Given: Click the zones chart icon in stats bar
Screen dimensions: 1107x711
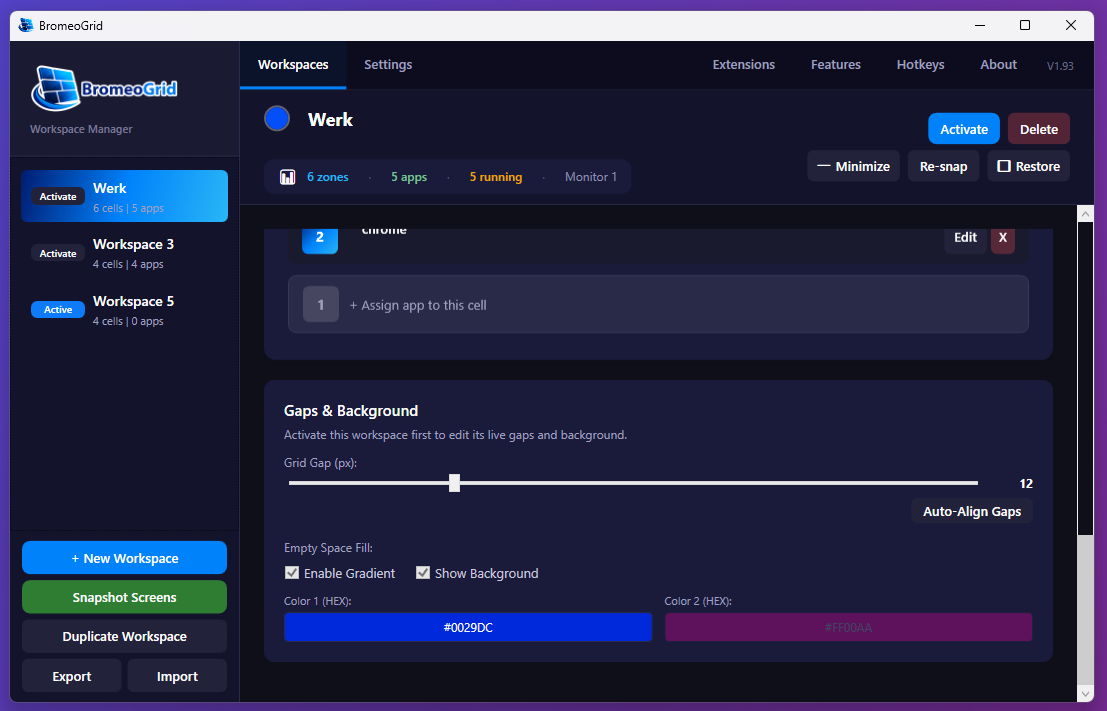Looking at the screenshot, I should 287,177.
